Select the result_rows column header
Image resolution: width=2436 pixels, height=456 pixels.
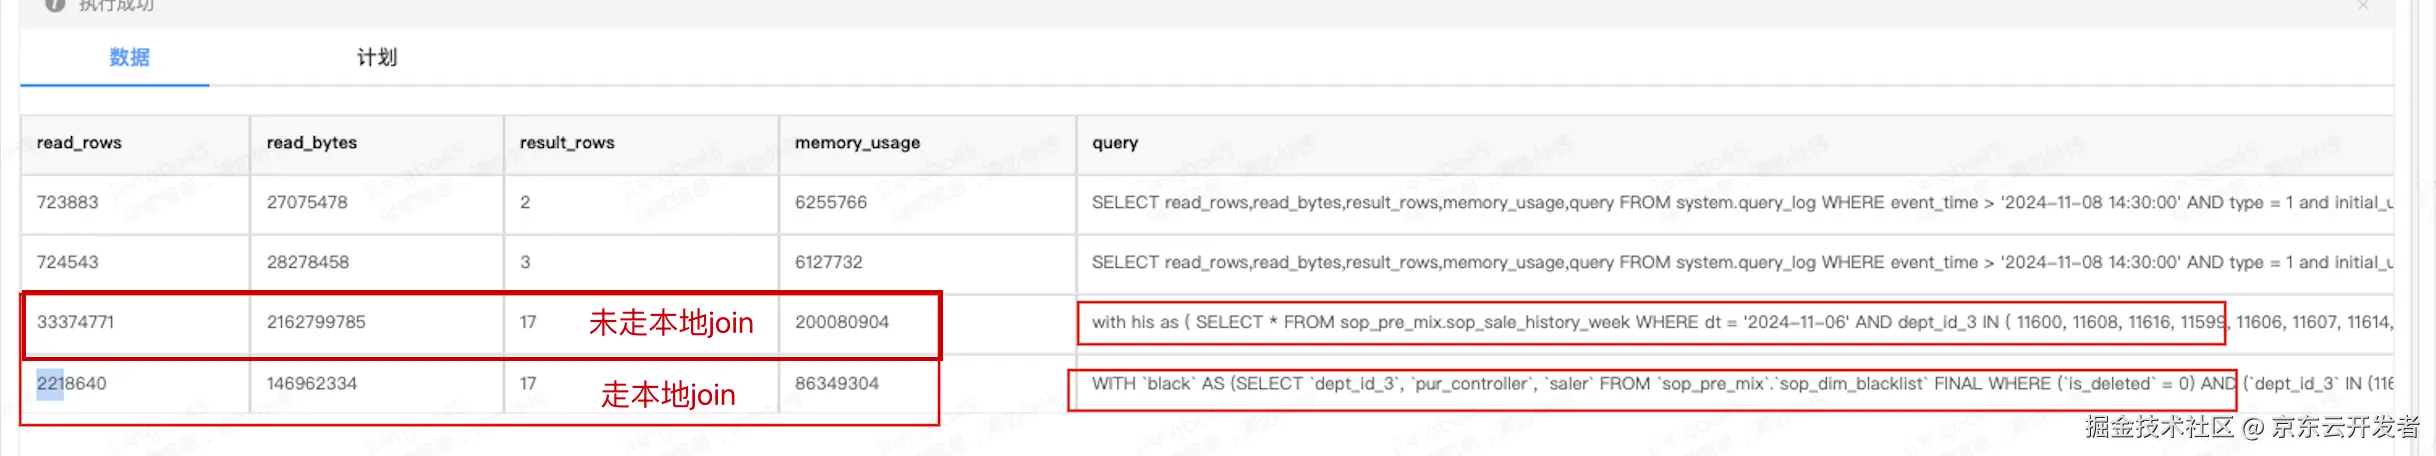click(x=567, y=143)
